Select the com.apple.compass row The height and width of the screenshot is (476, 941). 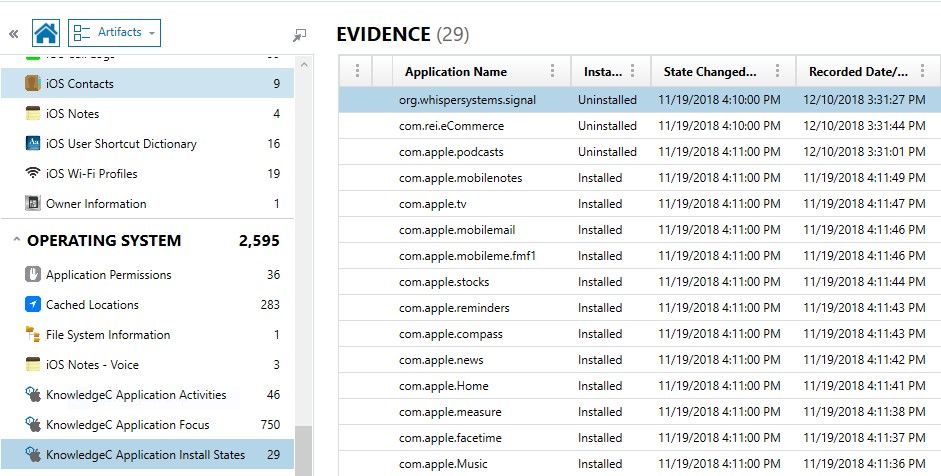click(640, 334)
